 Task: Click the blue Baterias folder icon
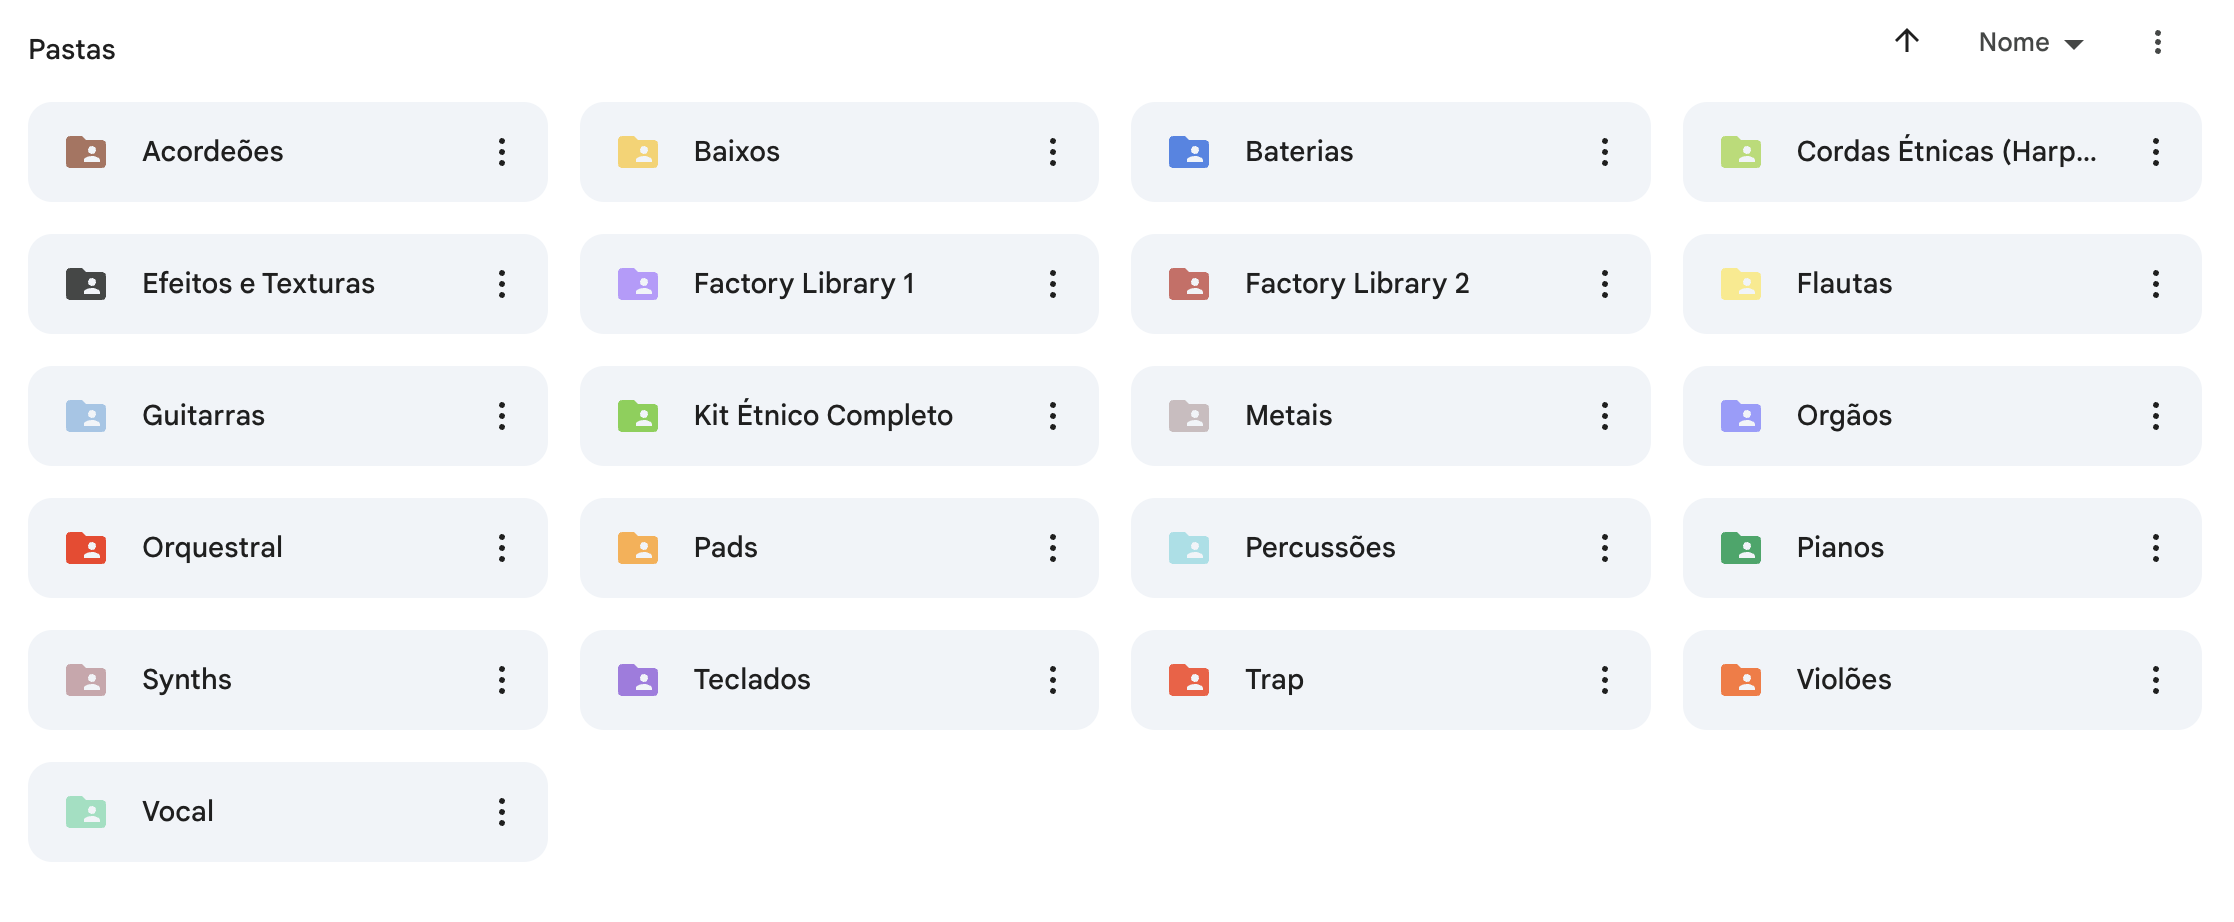pos(1188,152)
